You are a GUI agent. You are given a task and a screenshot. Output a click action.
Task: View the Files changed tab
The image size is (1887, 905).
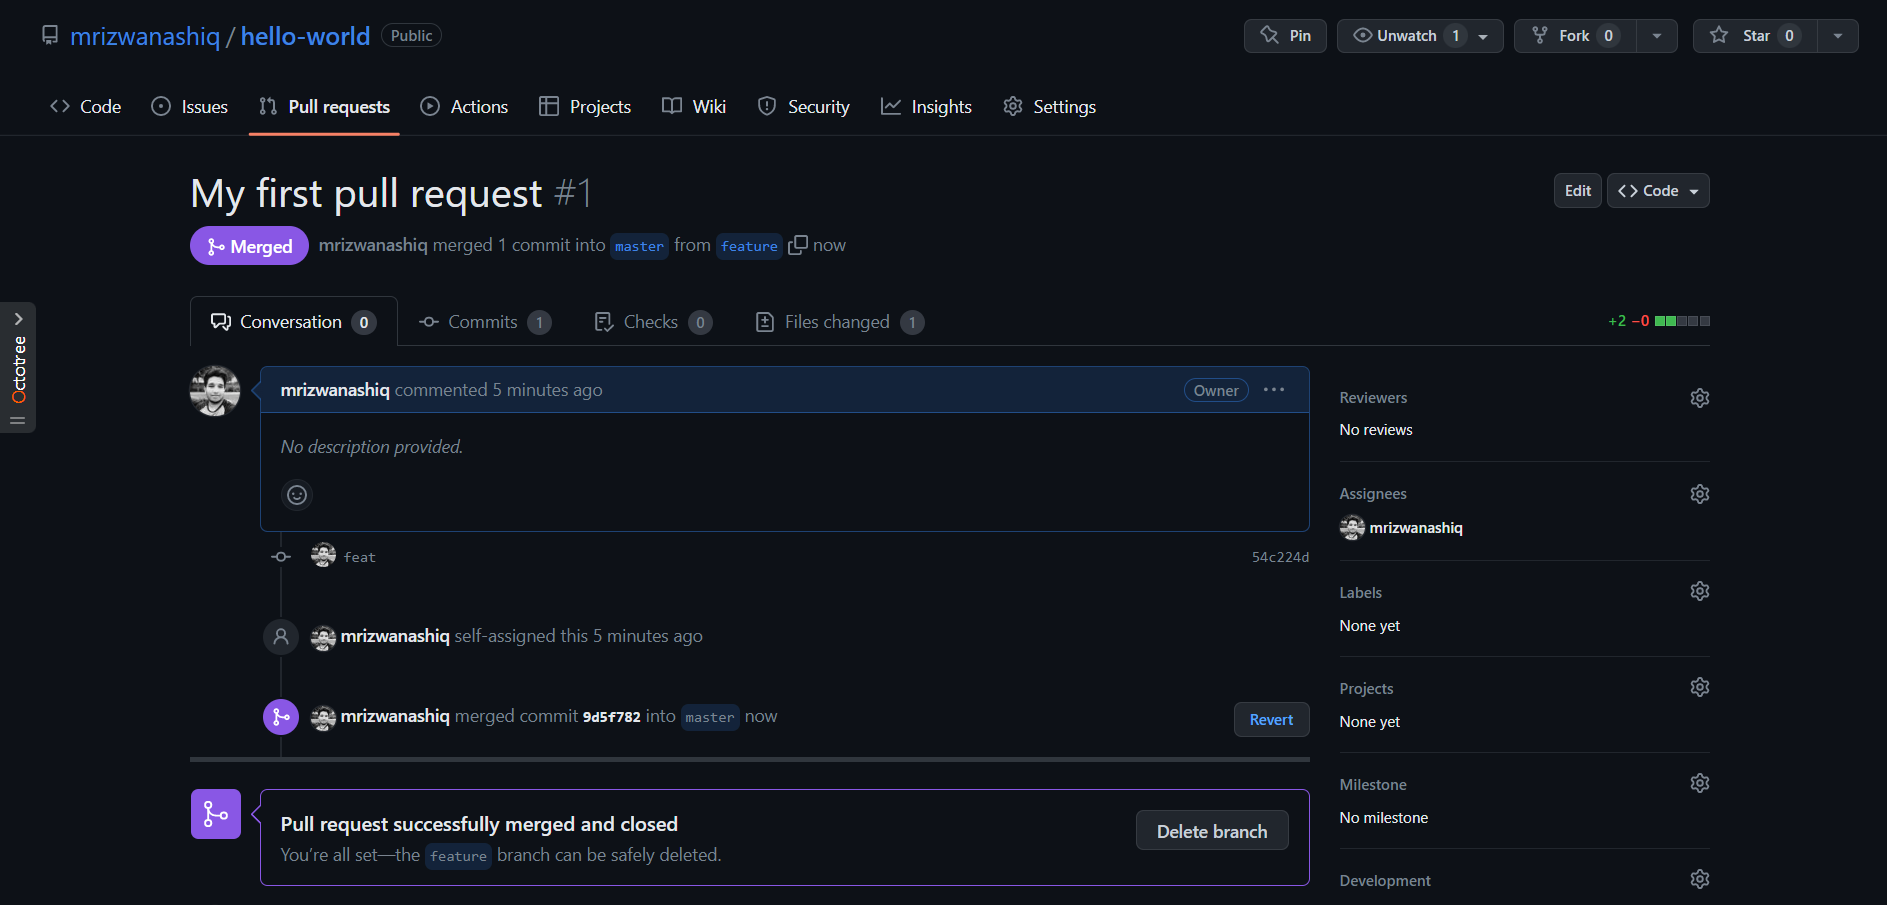[x=840, y=322]
